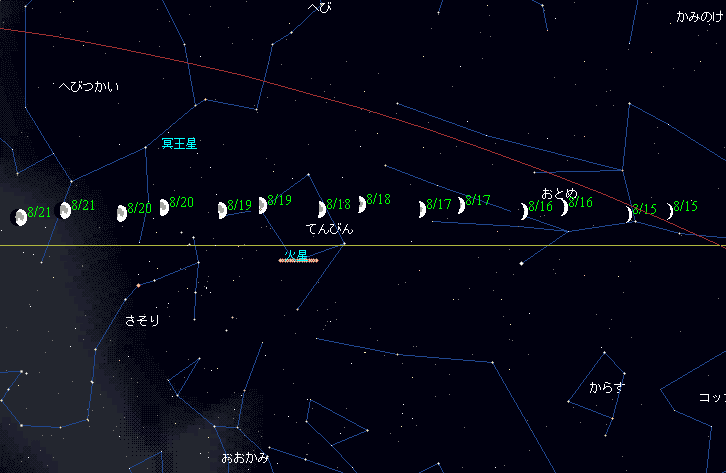Select the へびつかい constellation label
Image resolution: width=726 pixels, height=473 pixels.
pyautogui.click(x=89, y=87)
